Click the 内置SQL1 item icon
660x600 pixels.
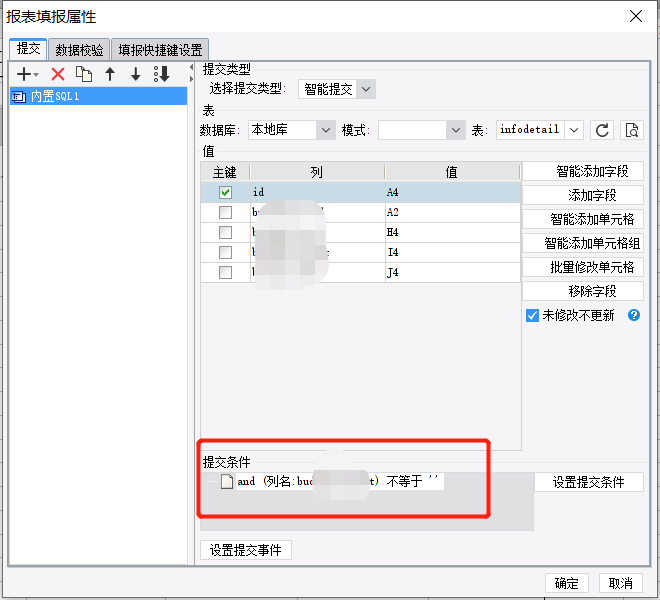tap(18, 96)
